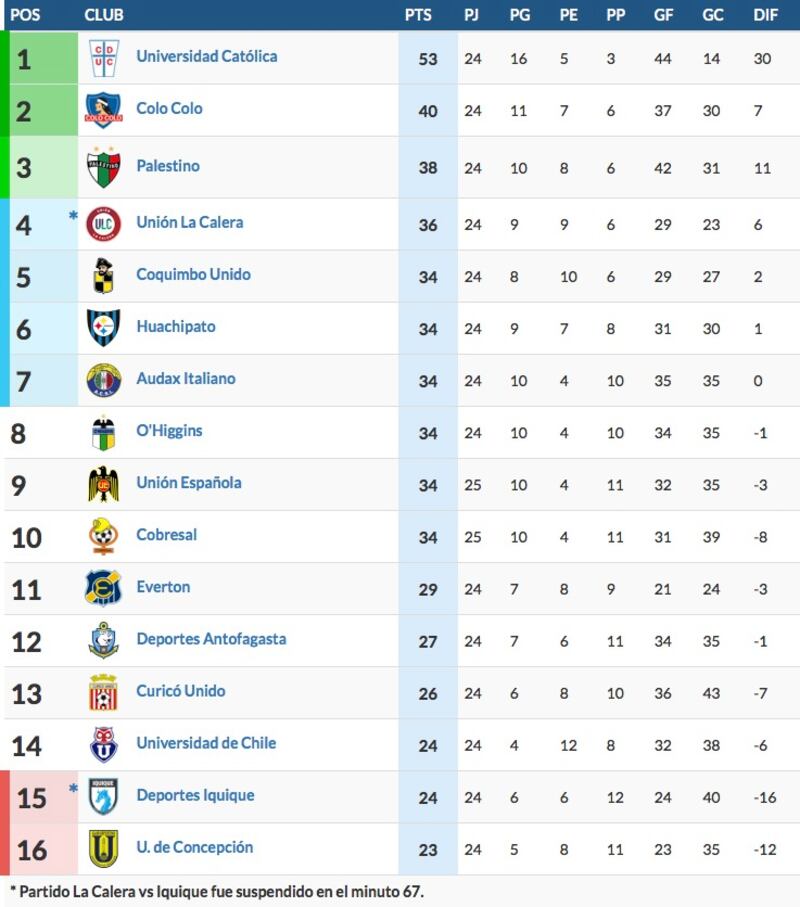The height and width of the screenshot is (907, 800).
Task: Click the GF column header
Action: tap(663, 15)
